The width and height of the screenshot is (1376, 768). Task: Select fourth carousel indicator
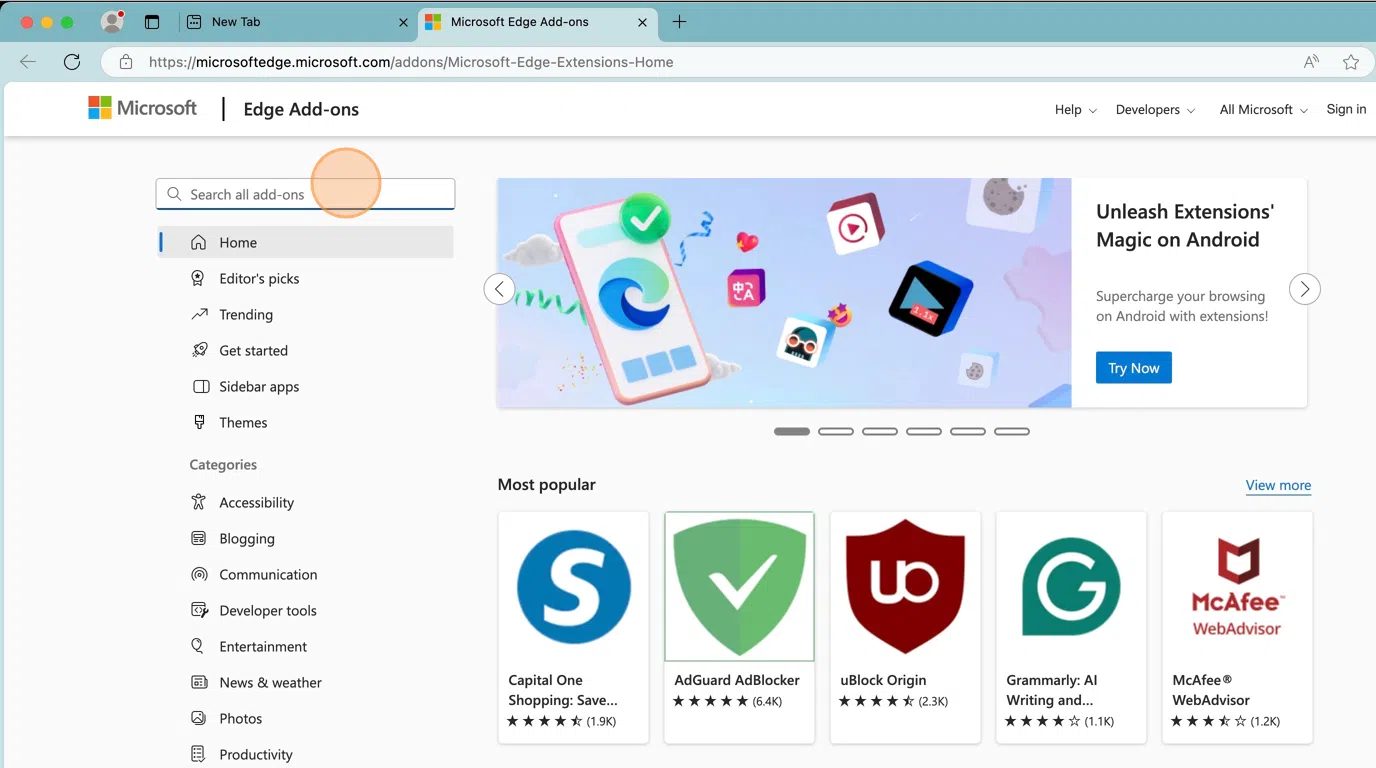pos(924,431)
